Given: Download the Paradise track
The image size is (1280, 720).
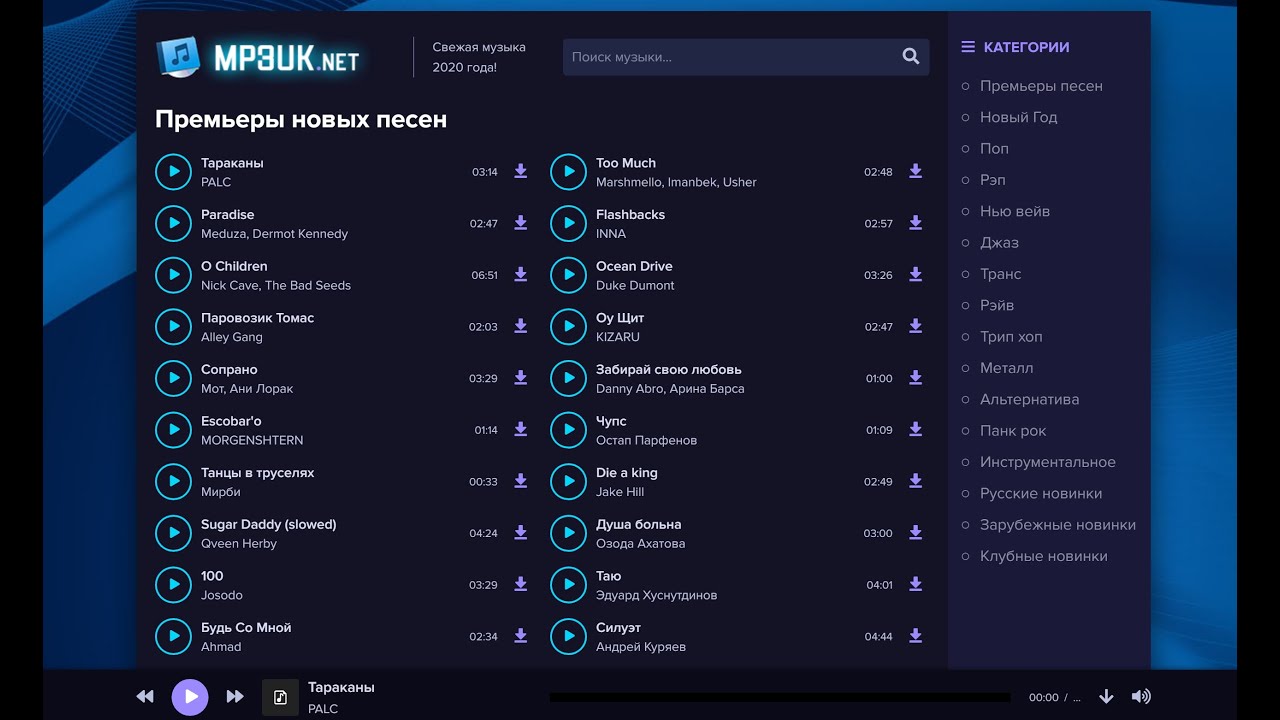Looking at the screenshot, I should click(x=520, y=223).
